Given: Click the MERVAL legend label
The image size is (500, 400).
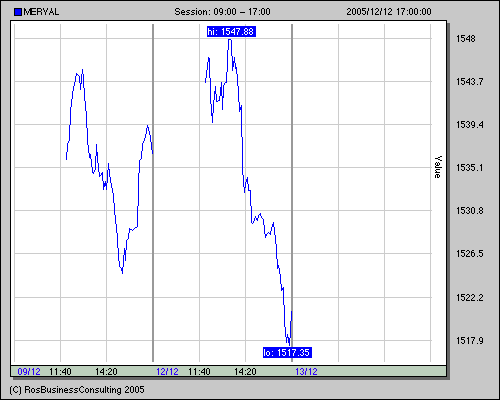Looking at the screenshot, I should 41,12.
